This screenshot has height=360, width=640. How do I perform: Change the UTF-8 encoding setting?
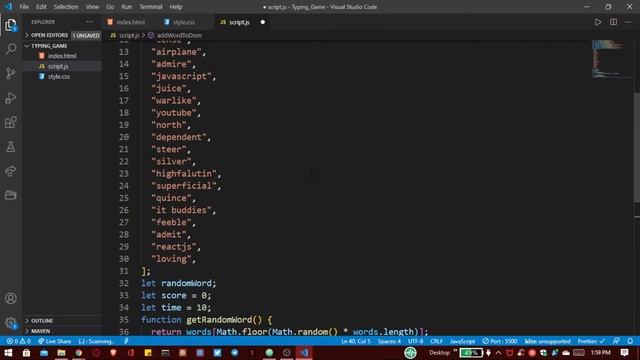[416, 341]
